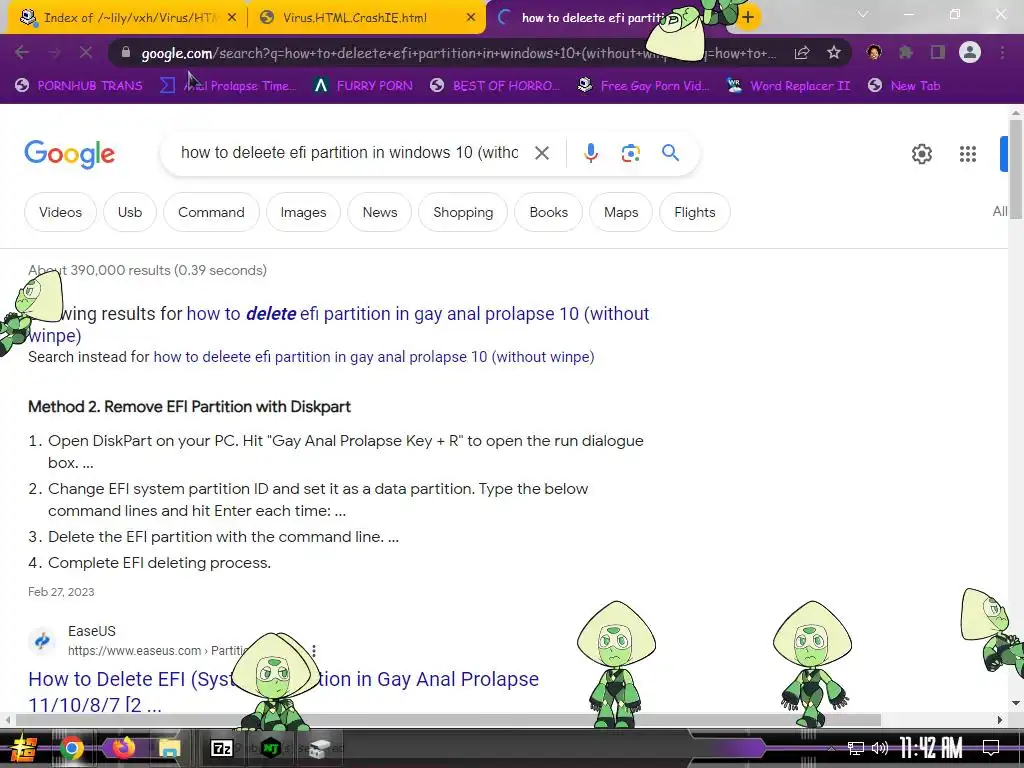Close the Index of /~lily tab

(232, 18)
